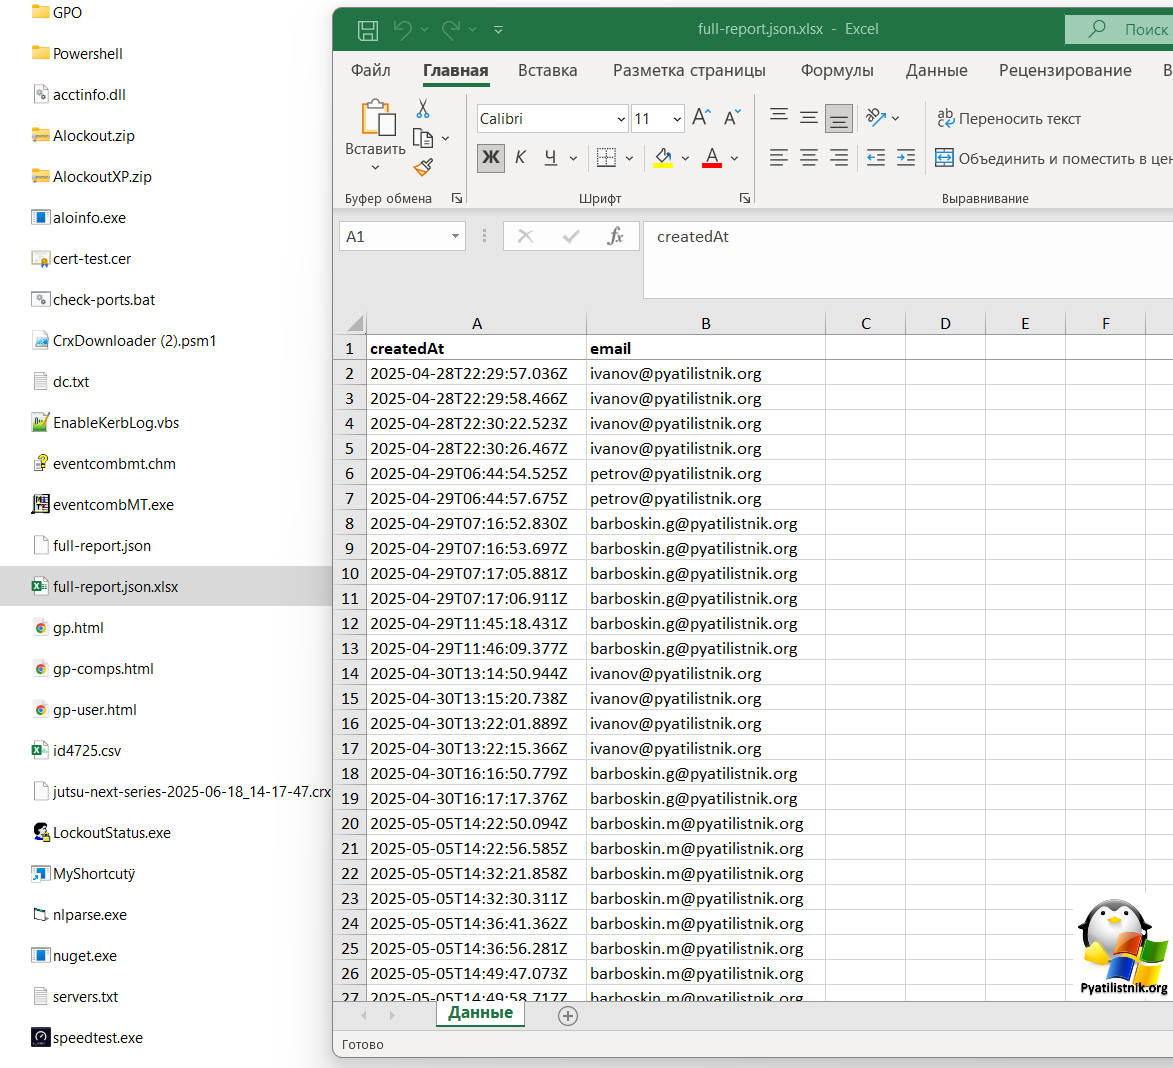The height and width of the screenshot is (1068, 1173).
Task: Click Объединить и поместить в центре button
Action: [x=1053, y=158]
